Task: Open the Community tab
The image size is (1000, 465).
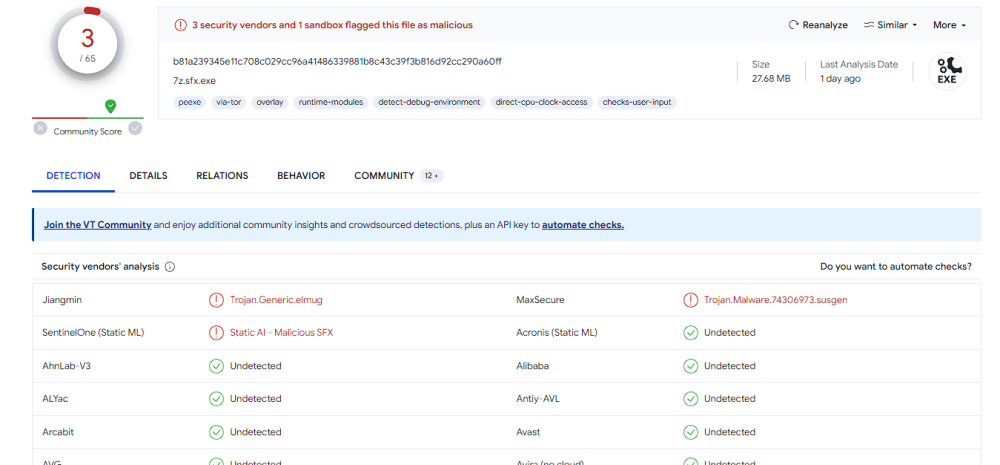Action: [x=384, y=176]
